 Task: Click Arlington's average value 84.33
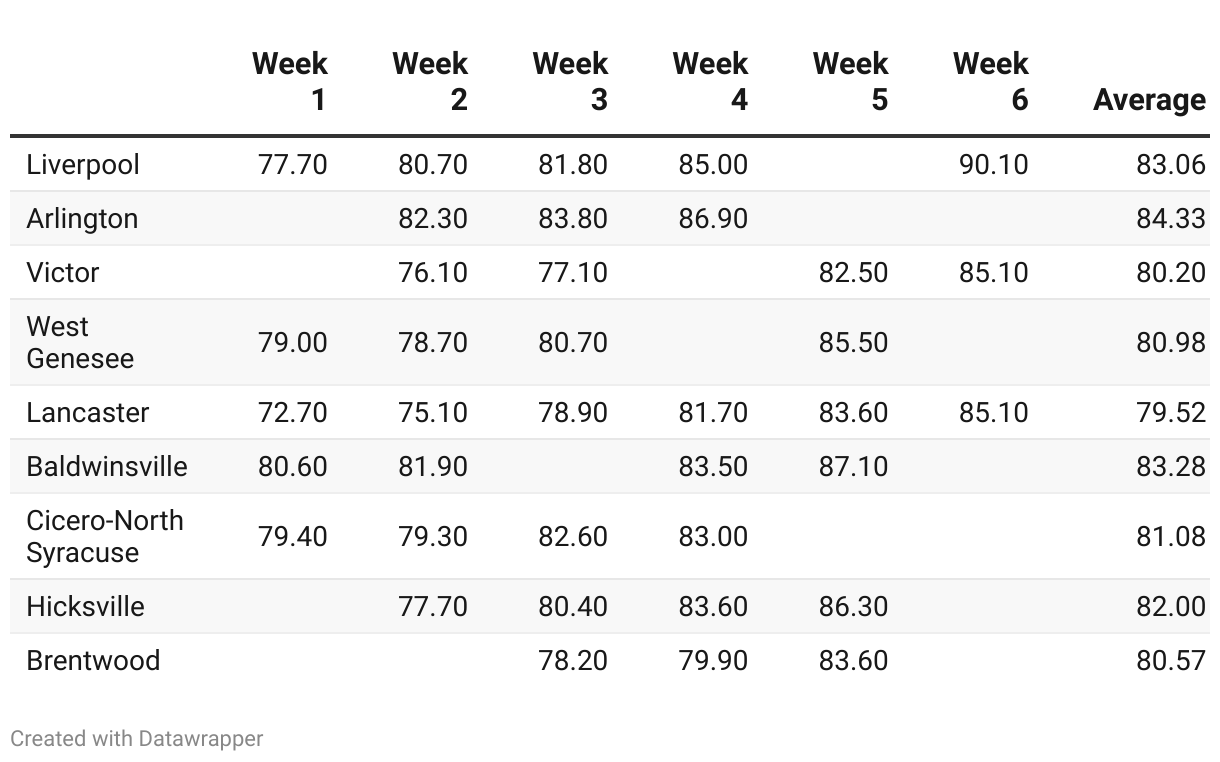(1170, 219)
